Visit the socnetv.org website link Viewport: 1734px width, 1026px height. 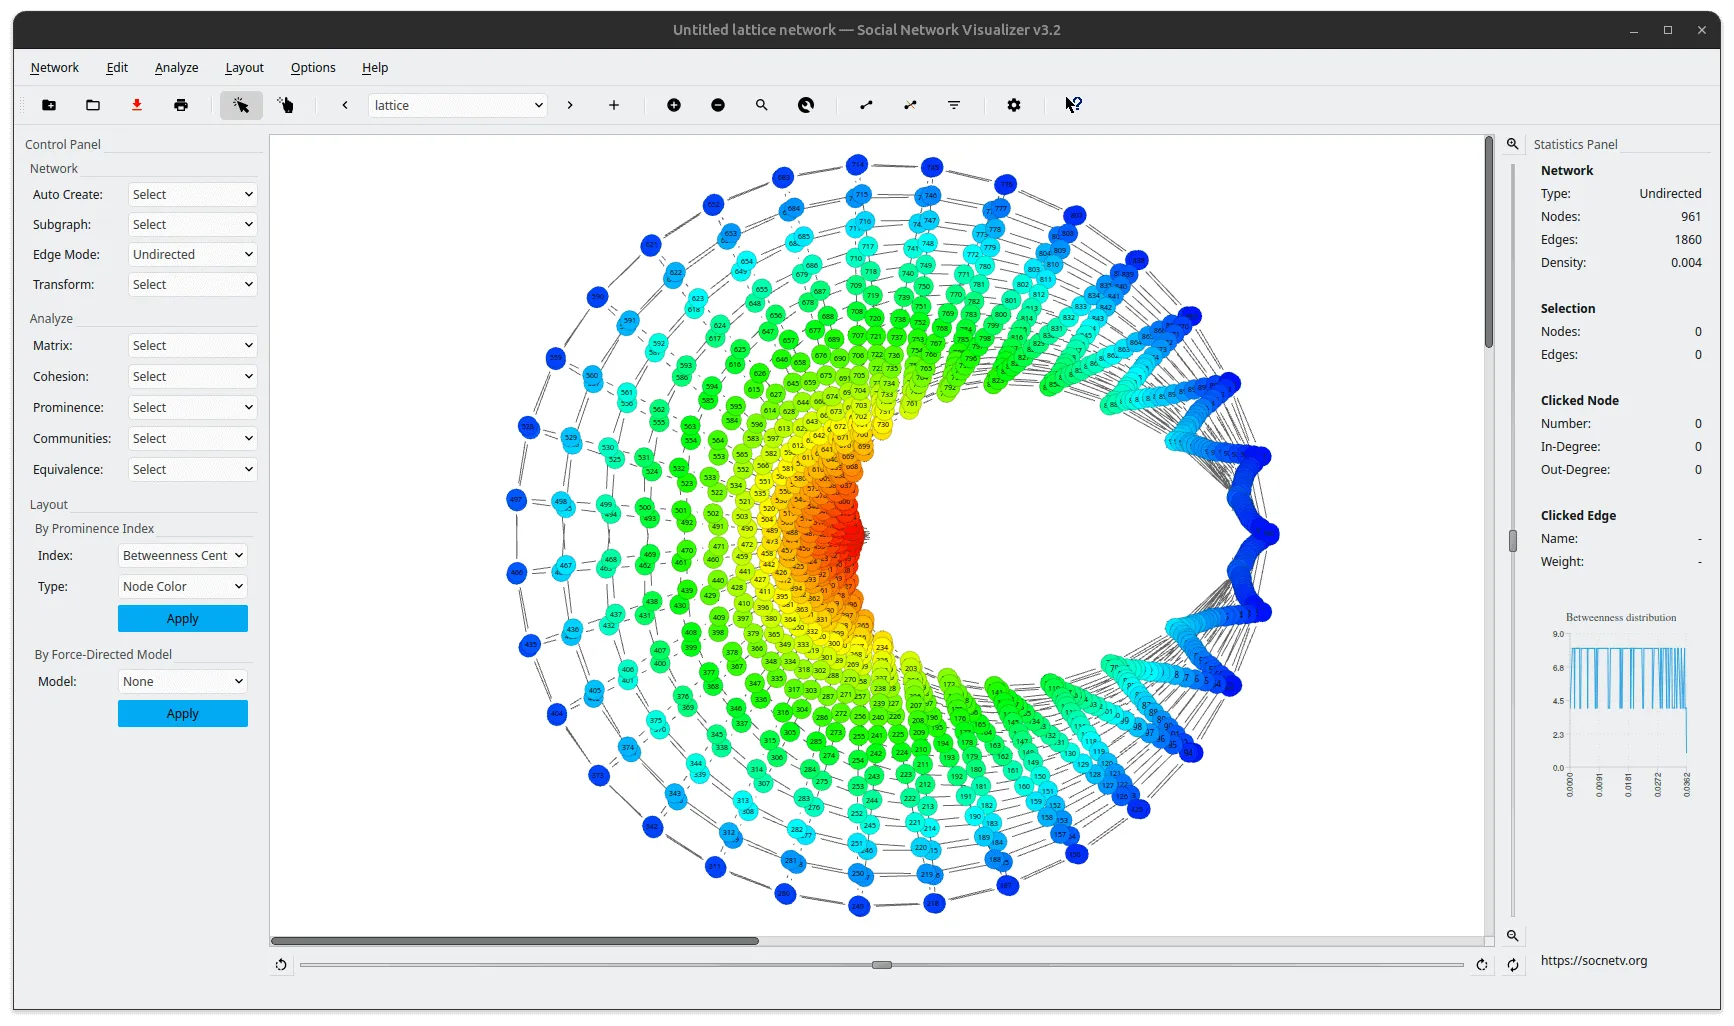point(1594,961)
